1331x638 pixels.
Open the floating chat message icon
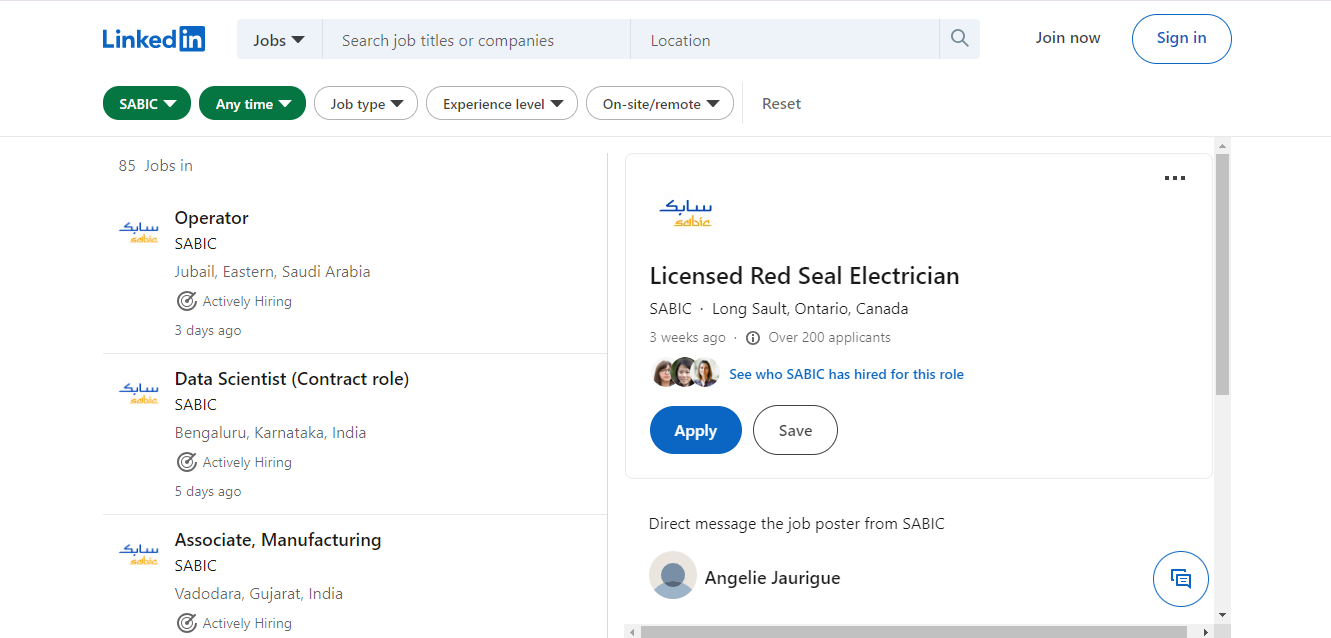click(1180, 578)
